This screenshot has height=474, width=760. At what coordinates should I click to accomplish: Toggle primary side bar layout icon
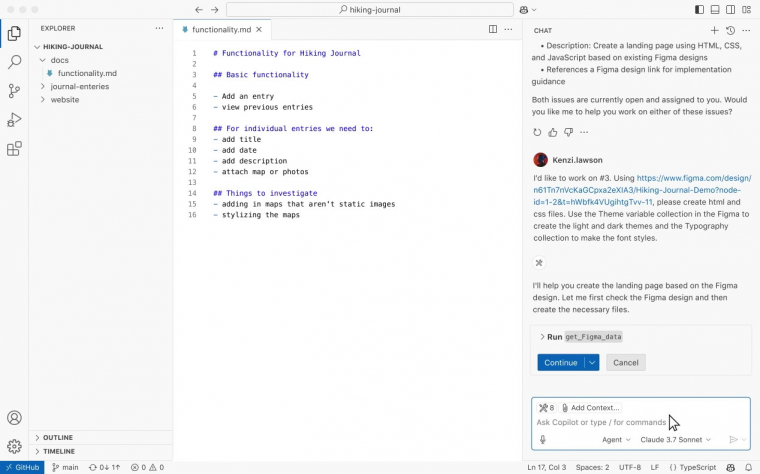(699, 10)
